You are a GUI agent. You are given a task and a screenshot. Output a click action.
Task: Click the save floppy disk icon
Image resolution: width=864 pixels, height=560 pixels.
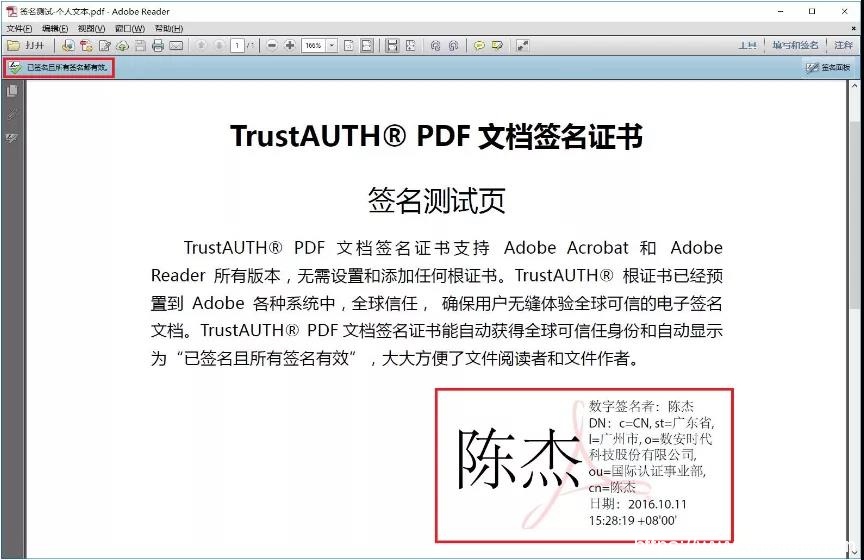[141, 46]
